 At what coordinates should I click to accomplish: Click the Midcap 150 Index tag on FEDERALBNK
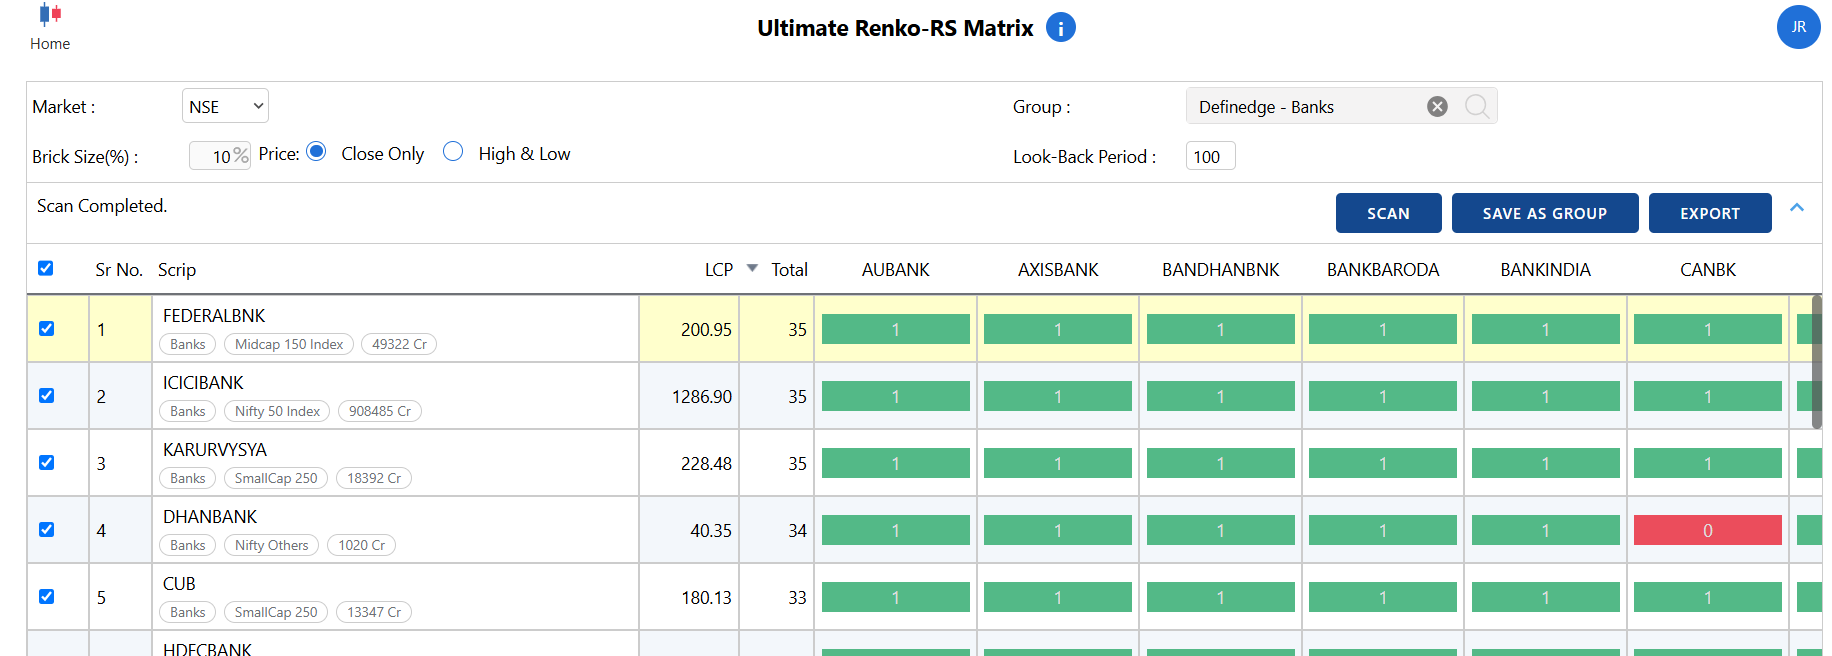[289, 344]
